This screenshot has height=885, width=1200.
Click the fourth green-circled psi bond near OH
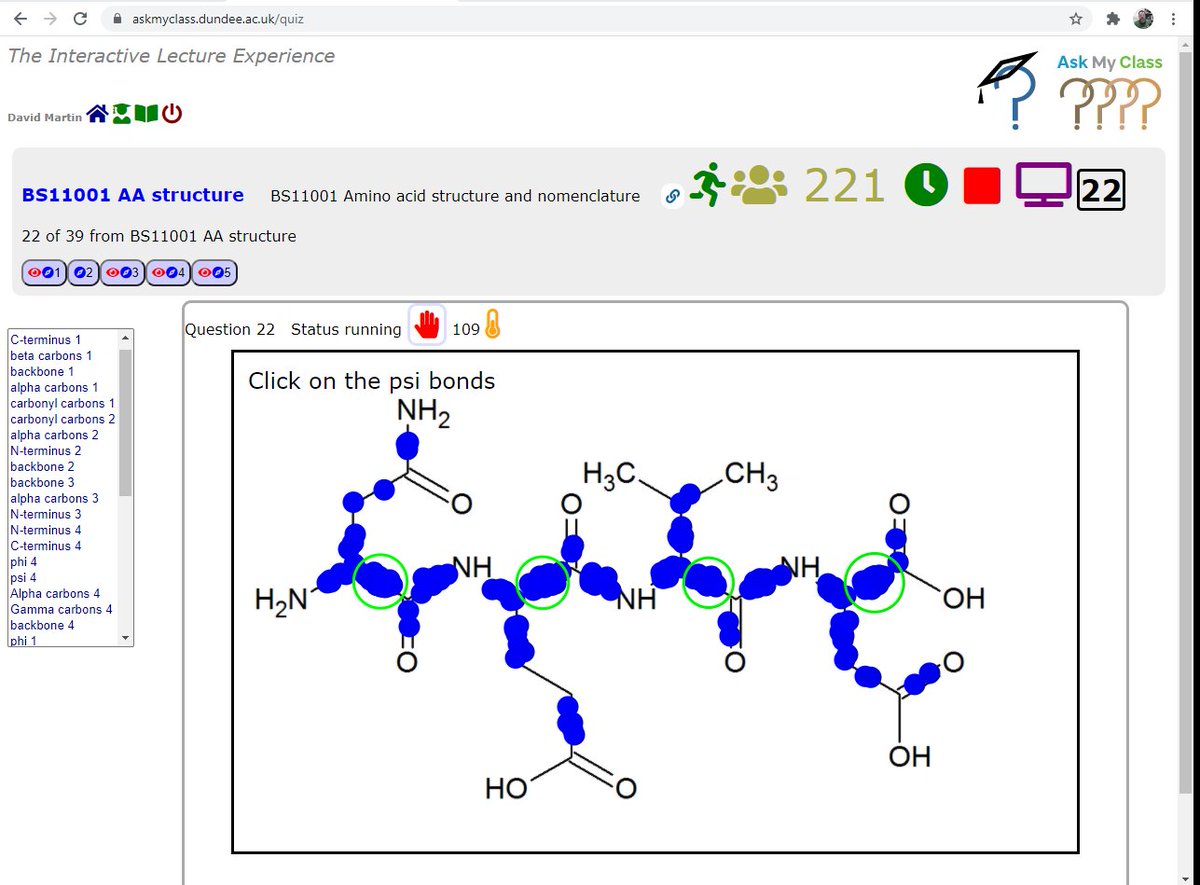coord(874,581)
